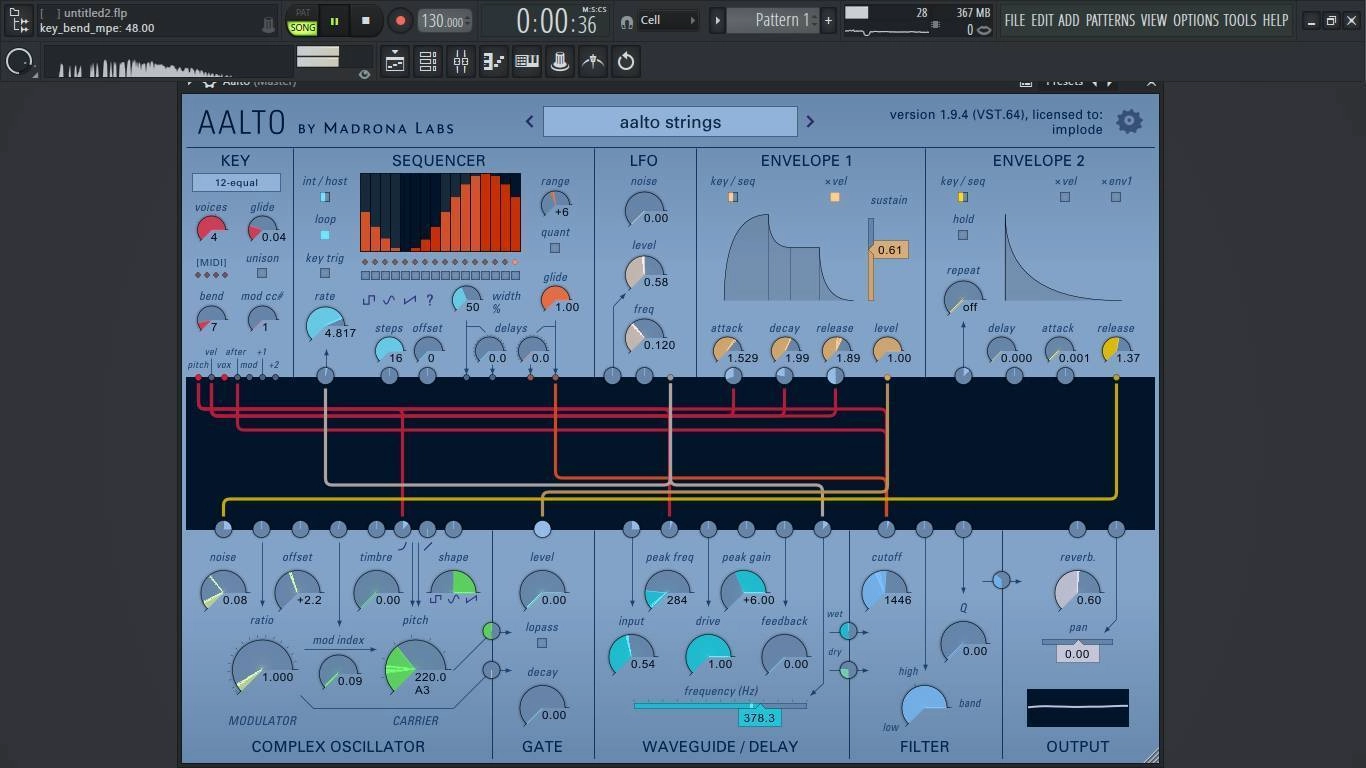This screenshot has width=1366, height=768.
Task: Open the plugin picker knob icon
Action: 560,62
